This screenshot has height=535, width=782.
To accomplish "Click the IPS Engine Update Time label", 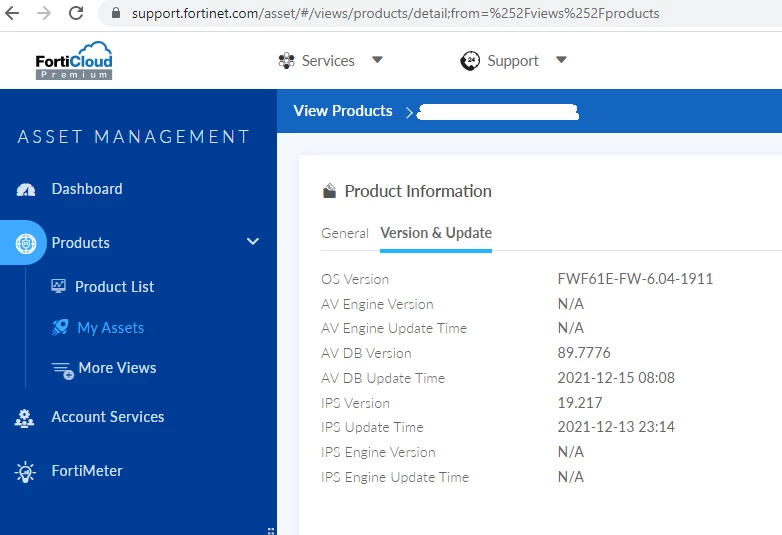I will pyautogui.click(x=395, y=477).
